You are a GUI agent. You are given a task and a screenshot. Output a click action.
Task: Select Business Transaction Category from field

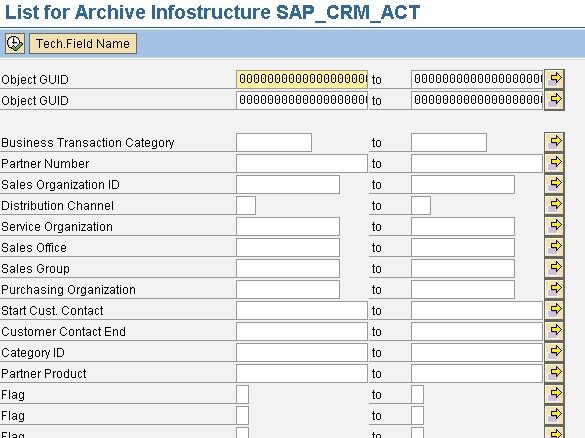[x=274, y=142]
